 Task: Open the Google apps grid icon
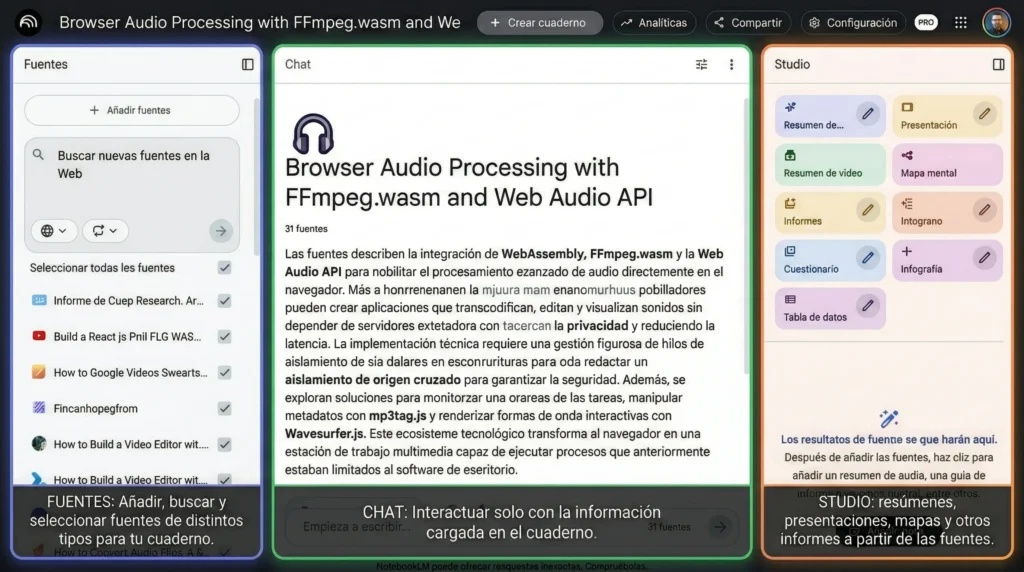961,22
